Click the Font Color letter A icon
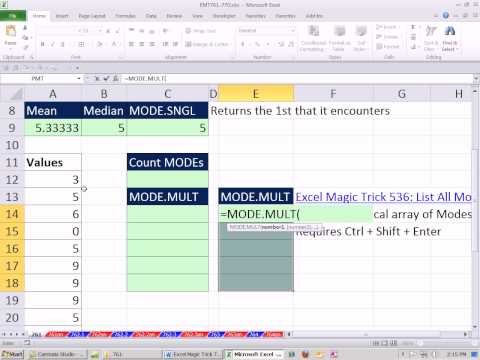The image size is (480, 360). [x=114, y=44]
